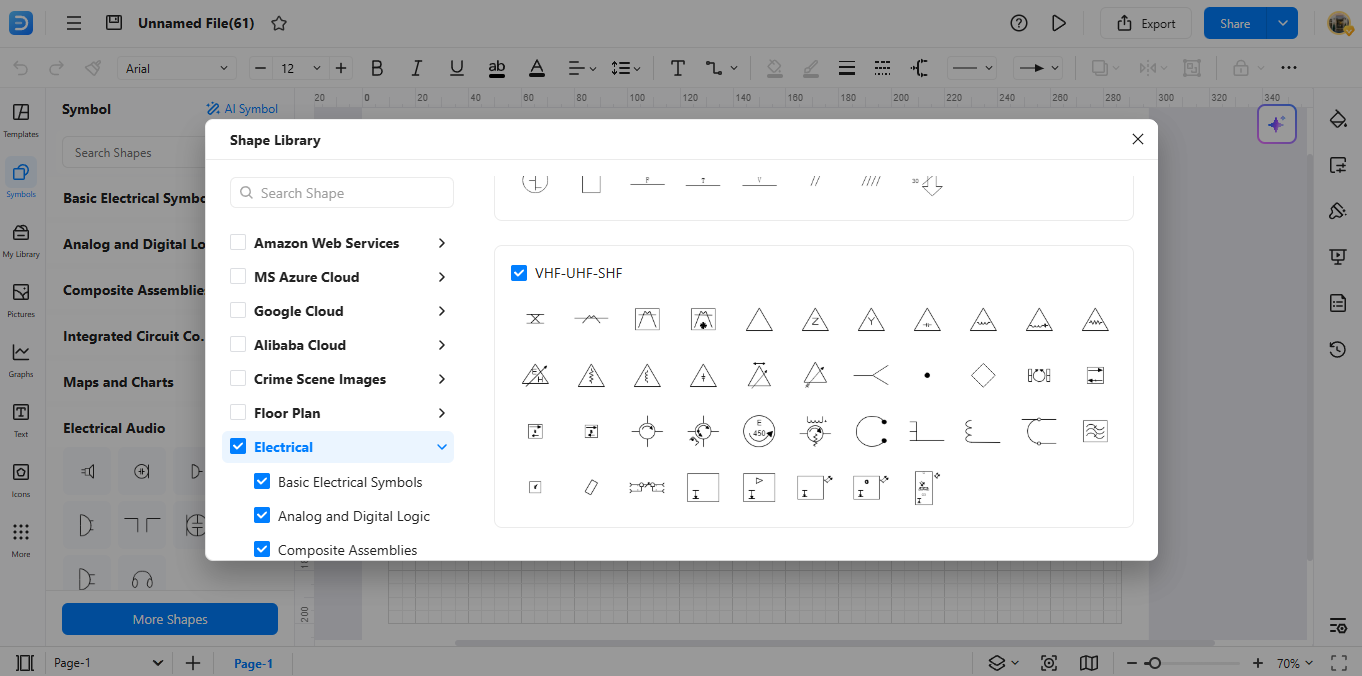Click the font color icon
1362x676 pixels.
(x=537, y=68)
